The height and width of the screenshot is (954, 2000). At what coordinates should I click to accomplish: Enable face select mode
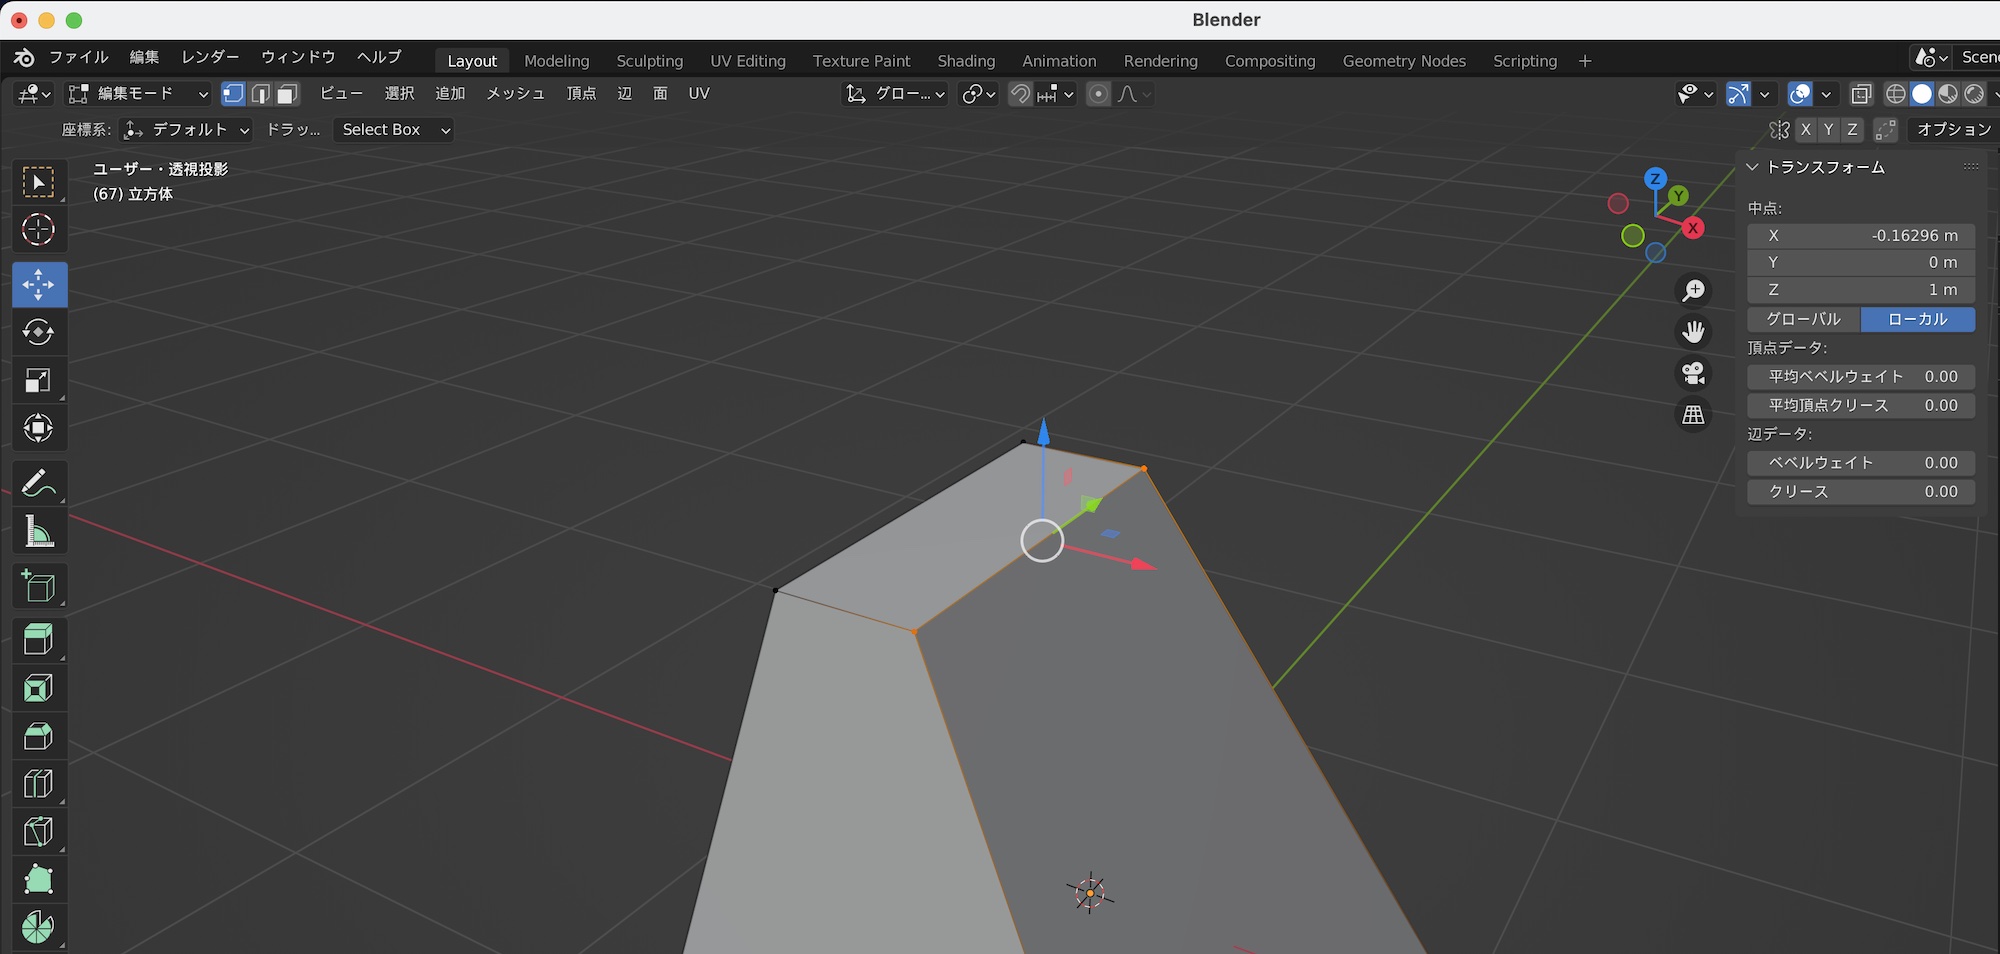287,94
